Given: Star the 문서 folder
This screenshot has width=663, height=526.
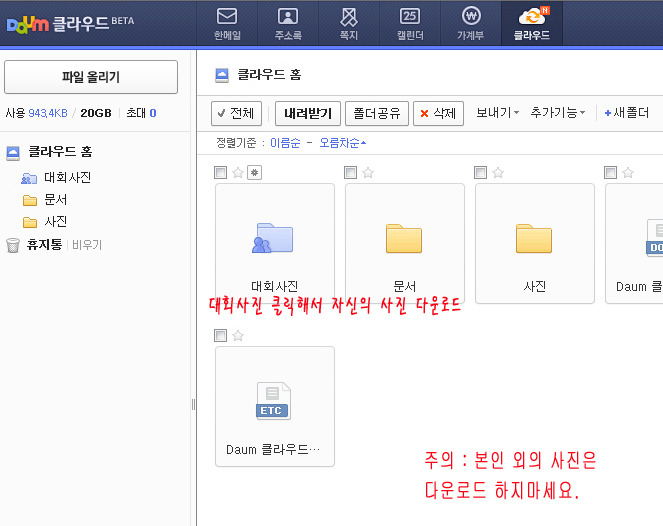Looking at the screenshot, I should coord(368,173).
